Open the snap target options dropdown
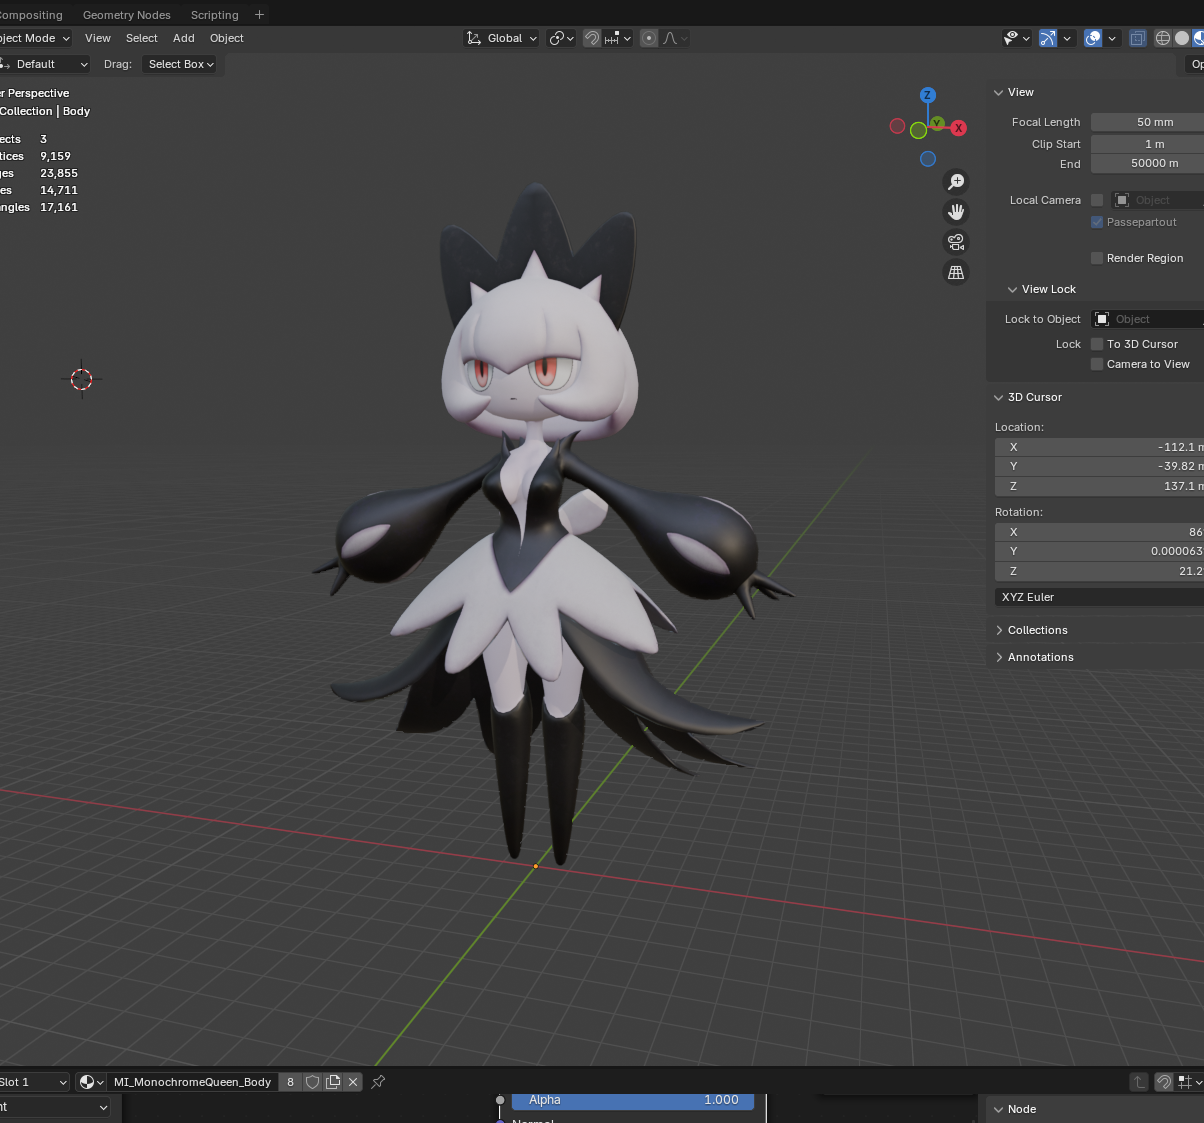This screenshot has height=1123, width=1204. pos(618,38)
